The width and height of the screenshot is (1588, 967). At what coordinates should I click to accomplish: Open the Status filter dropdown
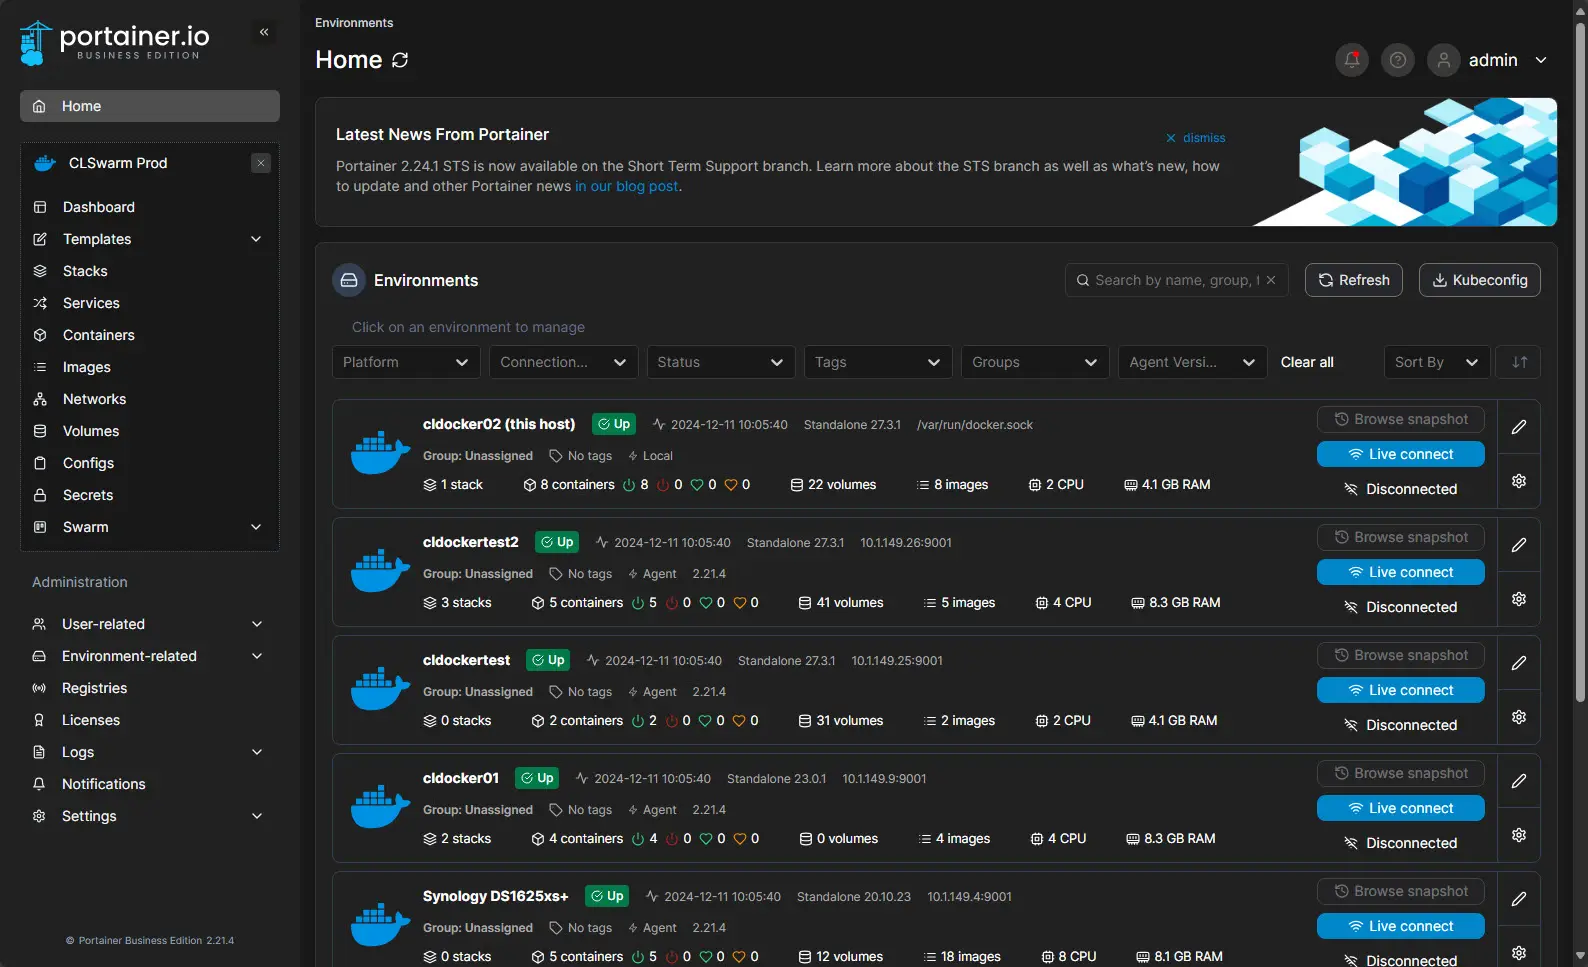pyautogui.click(x=721, y=362)
